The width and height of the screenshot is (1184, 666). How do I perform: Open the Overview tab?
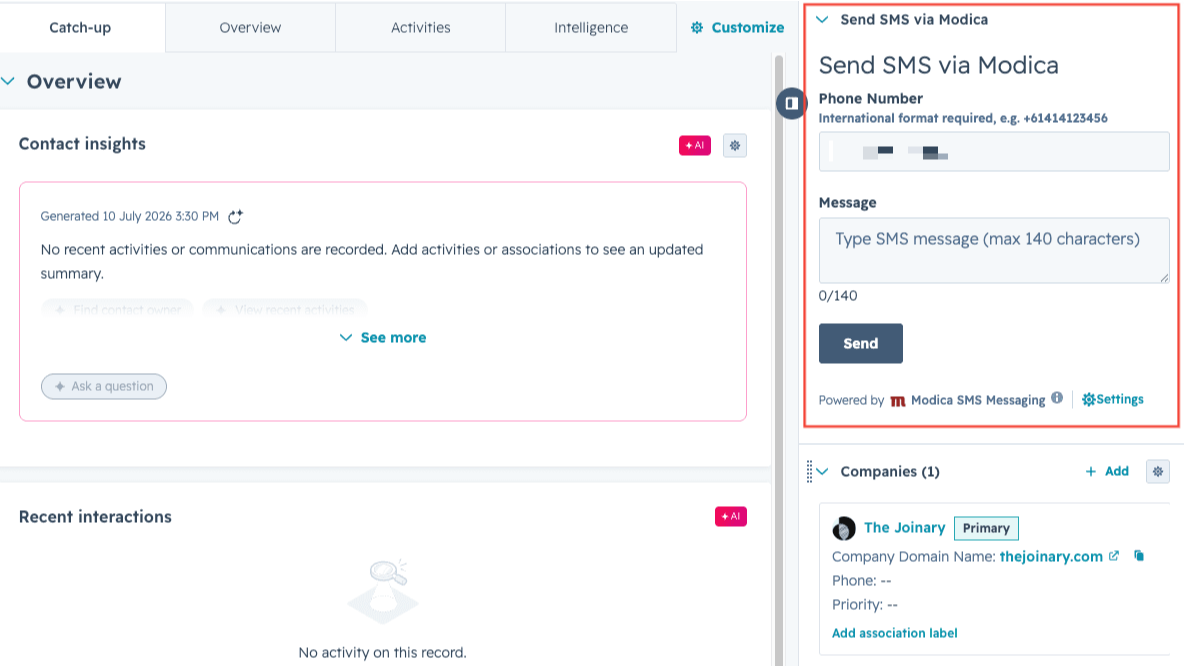250,27
